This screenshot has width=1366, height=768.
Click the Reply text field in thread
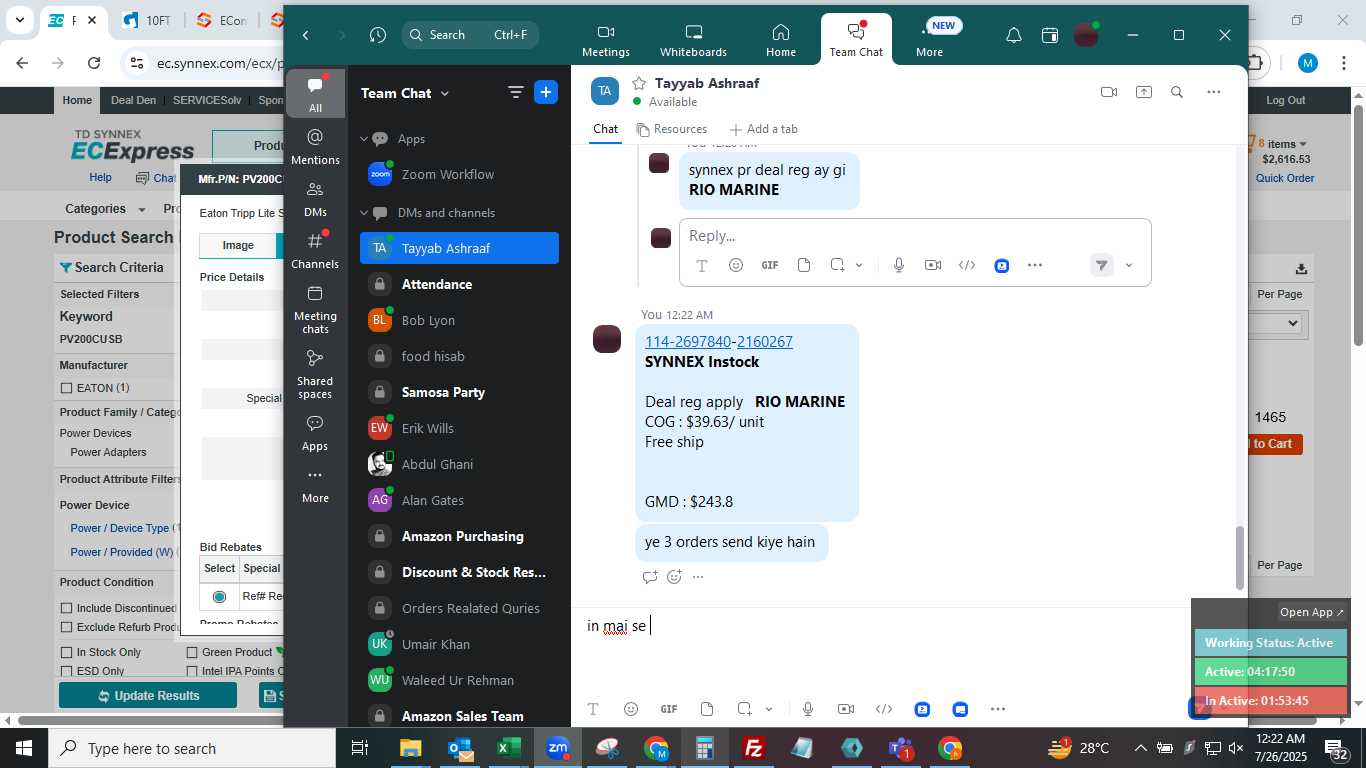coord(915,236)
